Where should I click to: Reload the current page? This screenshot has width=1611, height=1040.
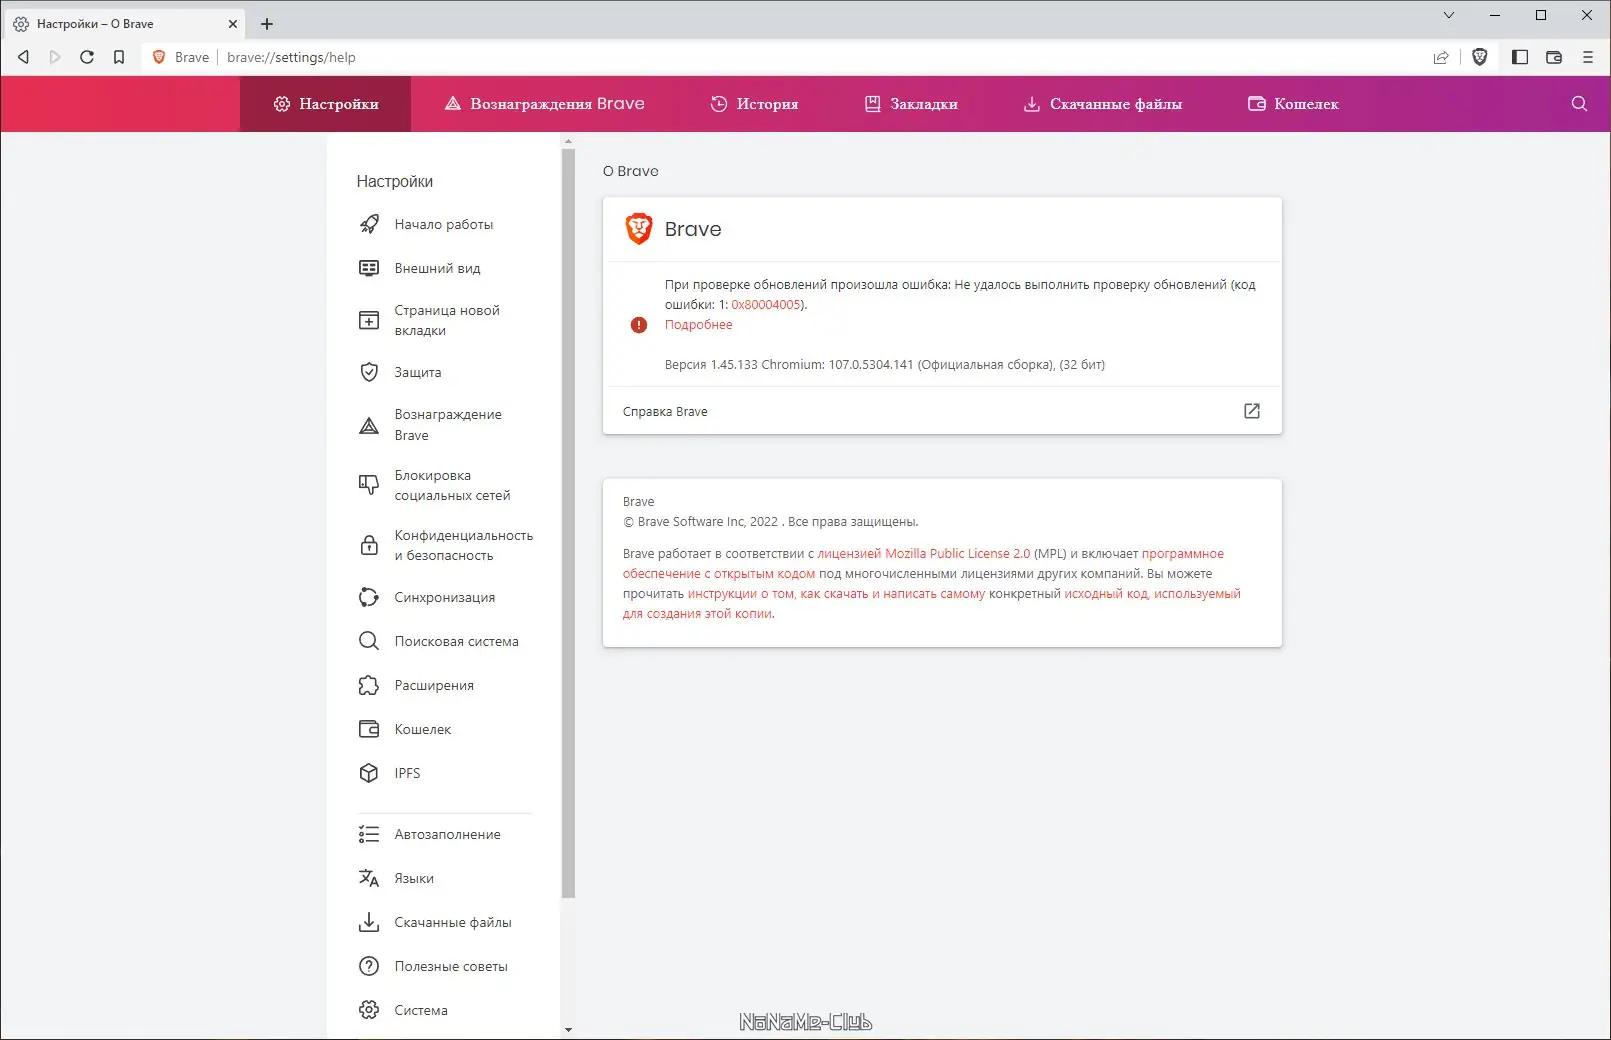click(87, 57)
